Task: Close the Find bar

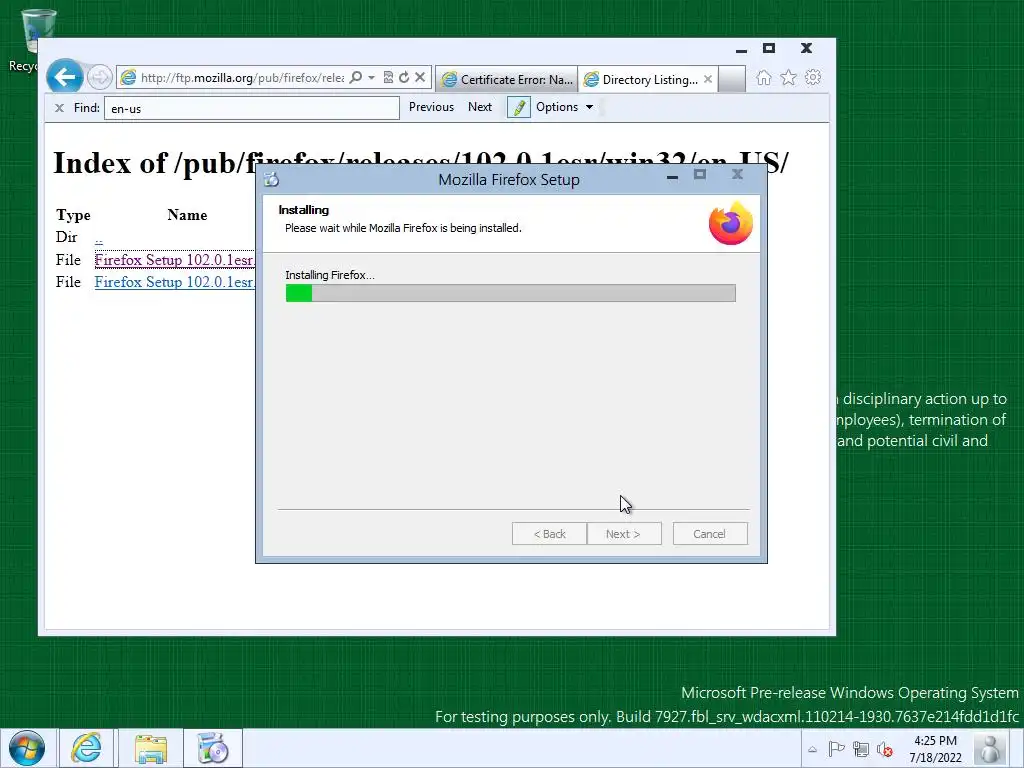Action: [59, 108]
